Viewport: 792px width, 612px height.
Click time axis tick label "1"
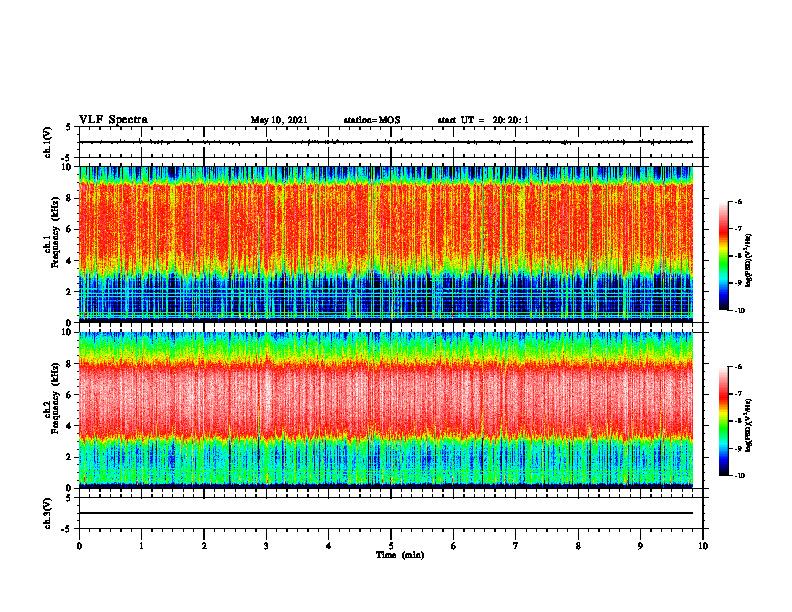pos(141,546)
